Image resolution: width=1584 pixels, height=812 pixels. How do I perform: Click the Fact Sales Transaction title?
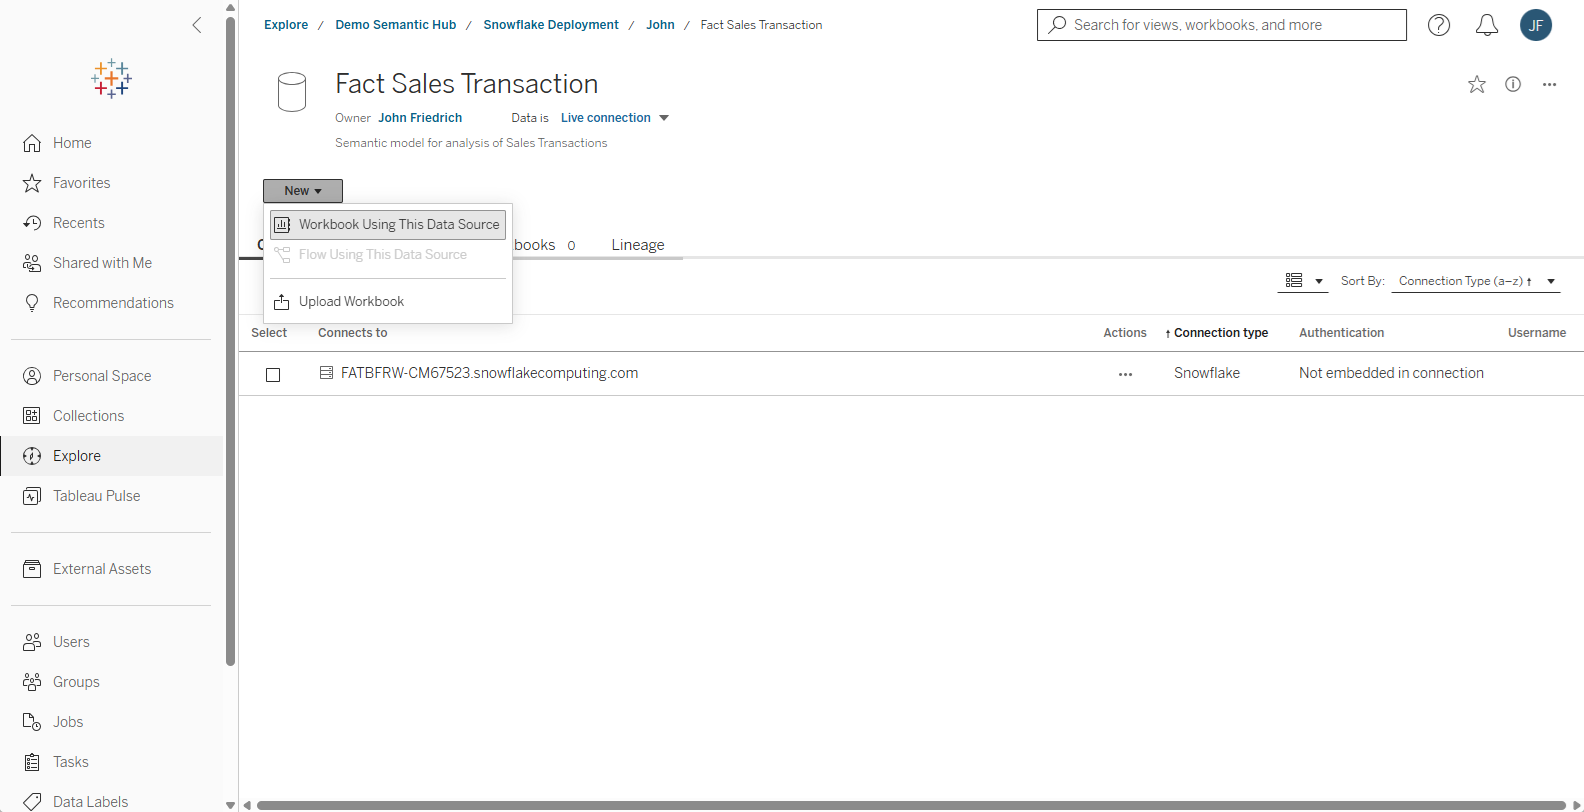(467, 84)
